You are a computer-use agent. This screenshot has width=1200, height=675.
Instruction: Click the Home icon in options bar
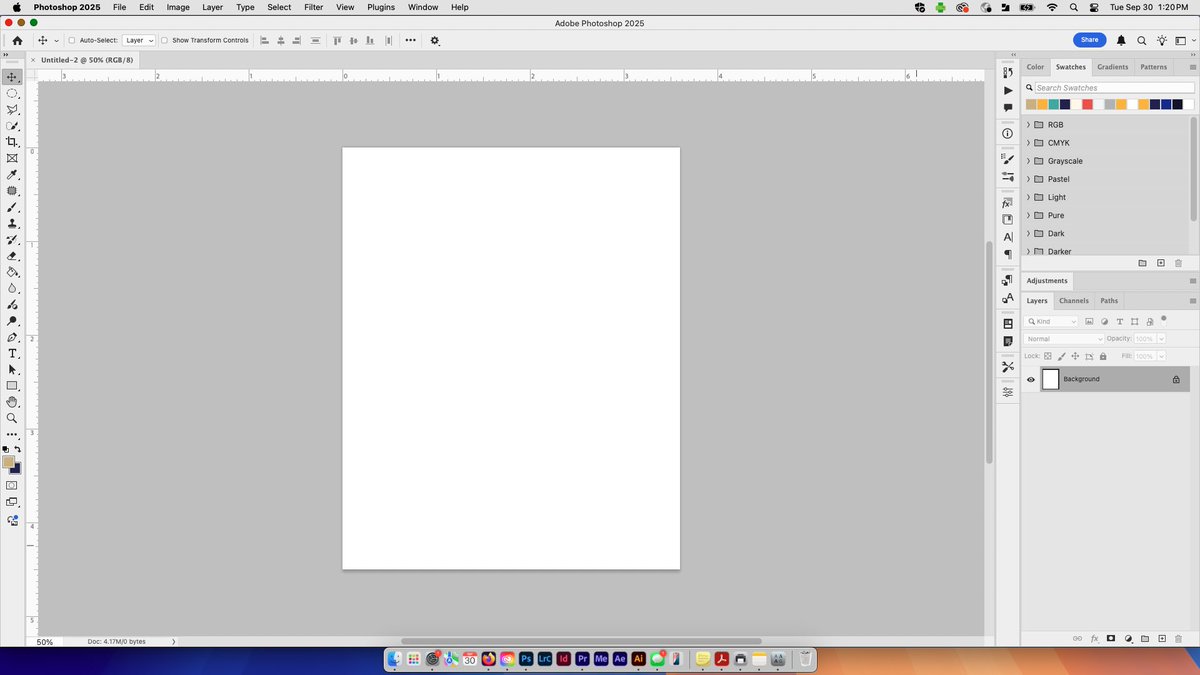17,41
